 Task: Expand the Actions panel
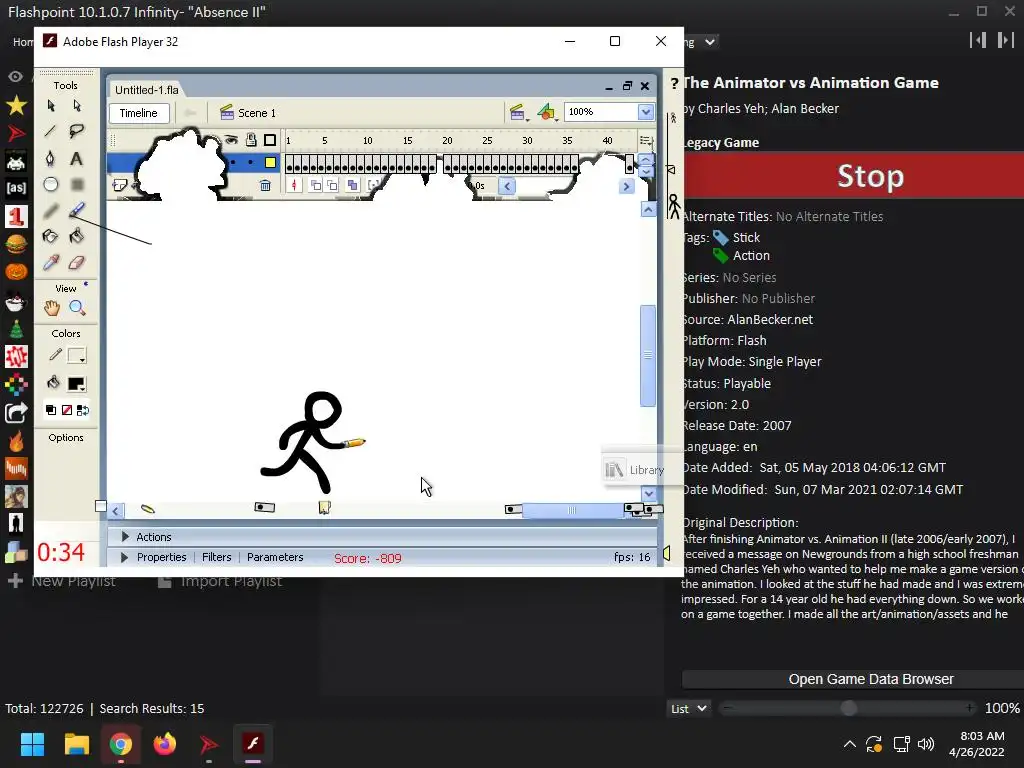(x=125, y=537)
